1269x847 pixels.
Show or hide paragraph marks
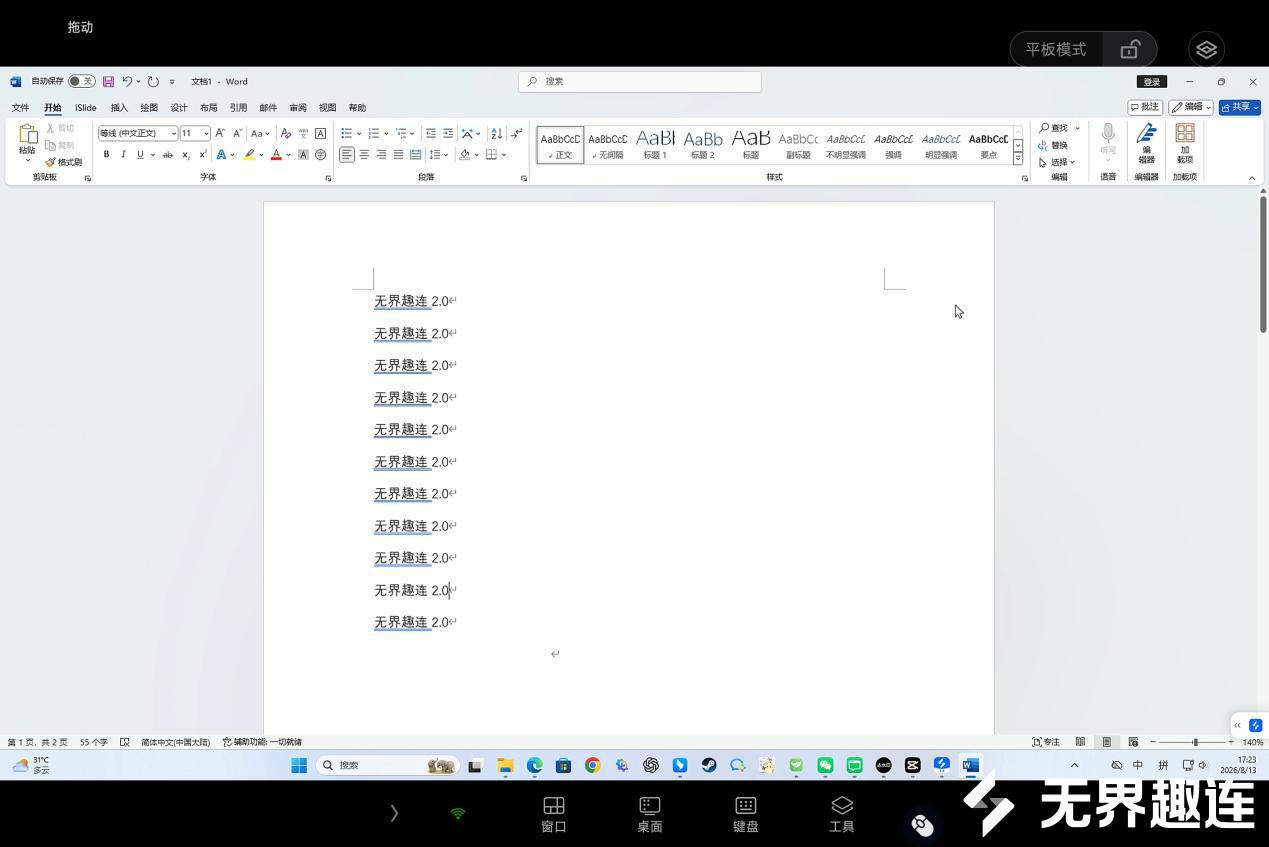(x=516, y=133)
